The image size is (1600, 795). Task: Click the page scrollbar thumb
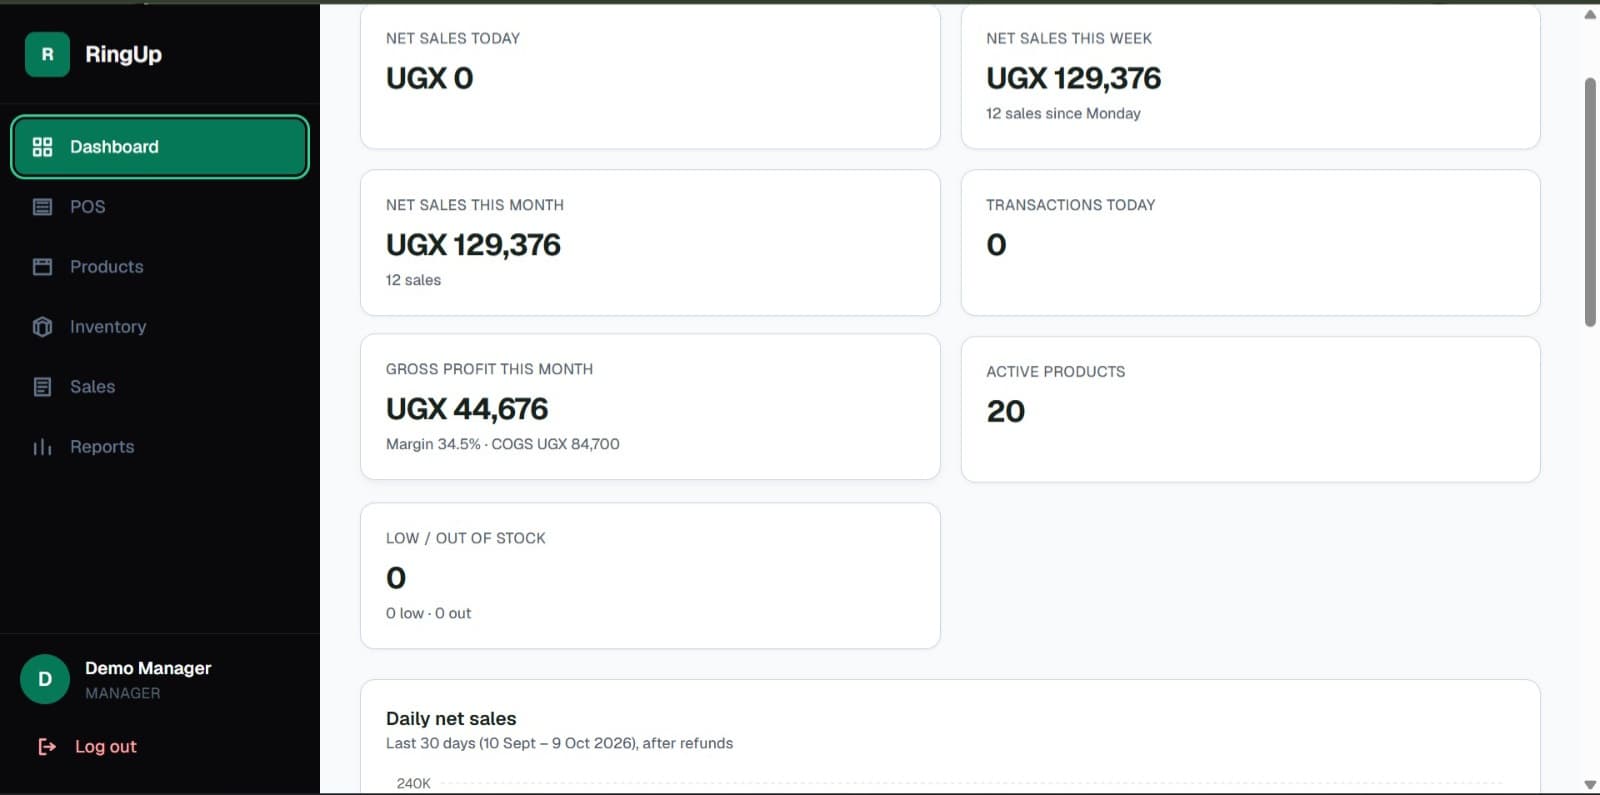coord(1590,202)
